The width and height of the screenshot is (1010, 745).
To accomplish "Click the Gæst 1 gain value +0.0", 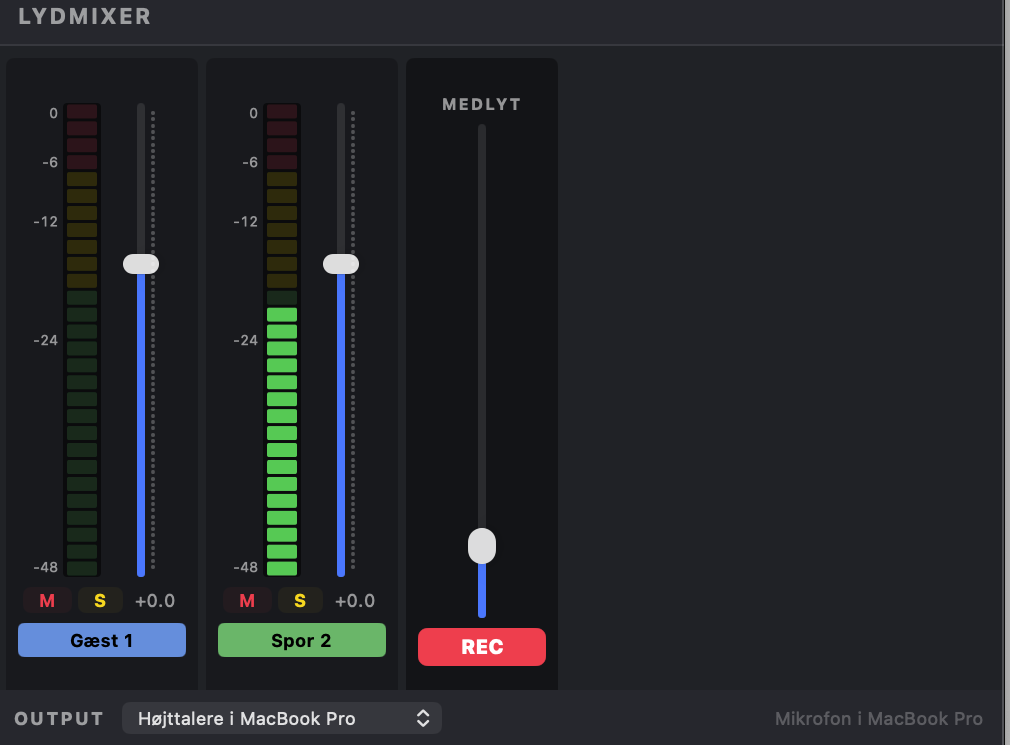I will 155,601.
